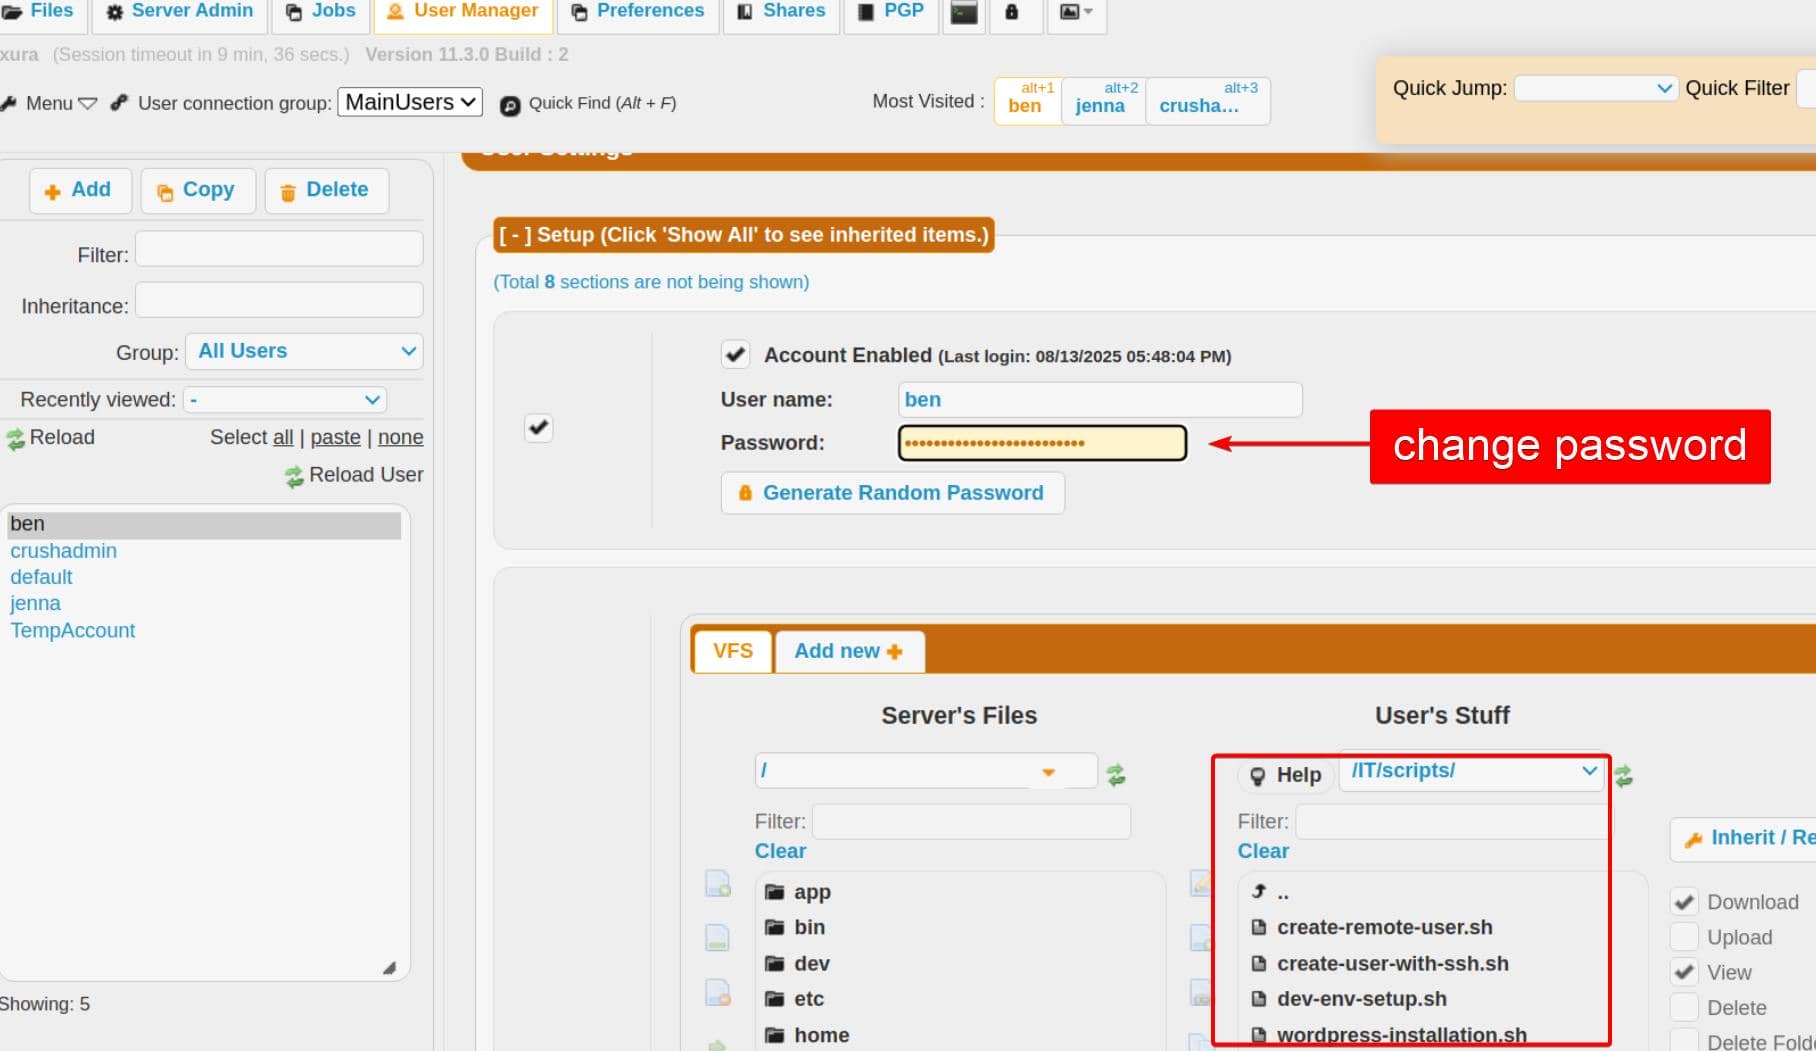Select the 'default' user in the list
The width and height of the screenshot is (1816, 1051).
coord(41,577)
